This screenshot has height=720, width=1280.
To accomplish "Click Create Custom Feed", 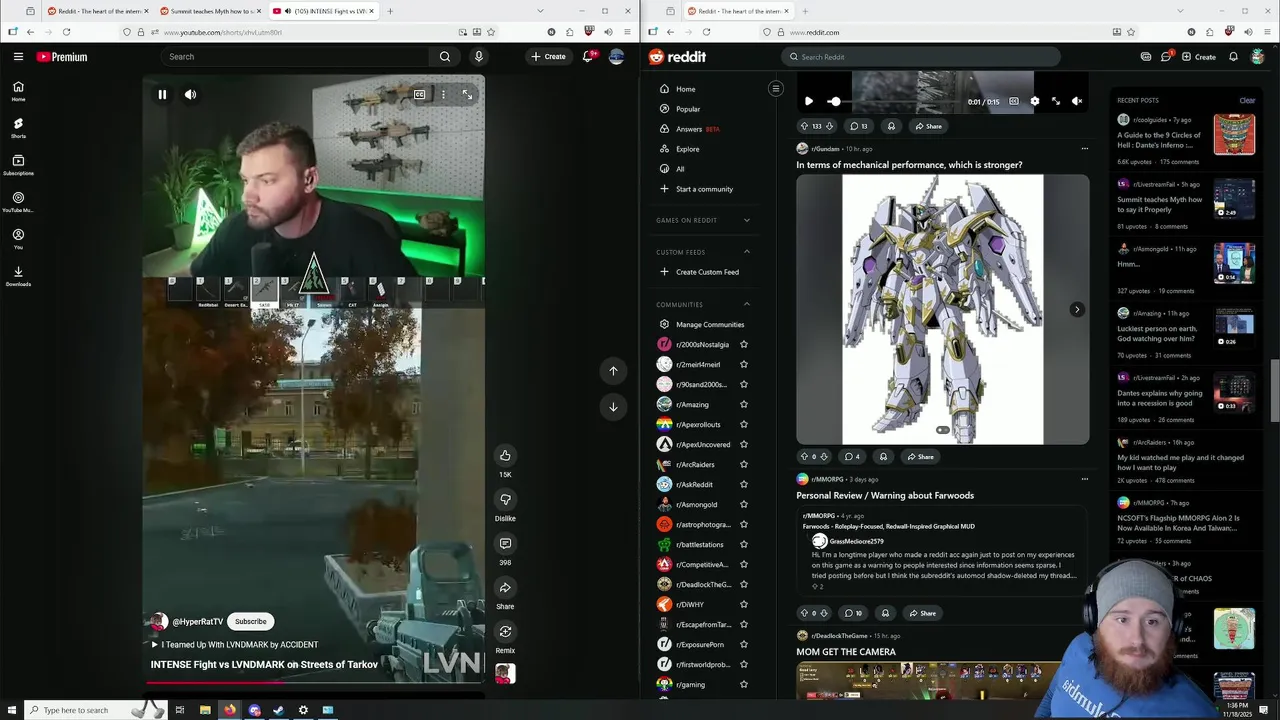I will tap(707, 272).
